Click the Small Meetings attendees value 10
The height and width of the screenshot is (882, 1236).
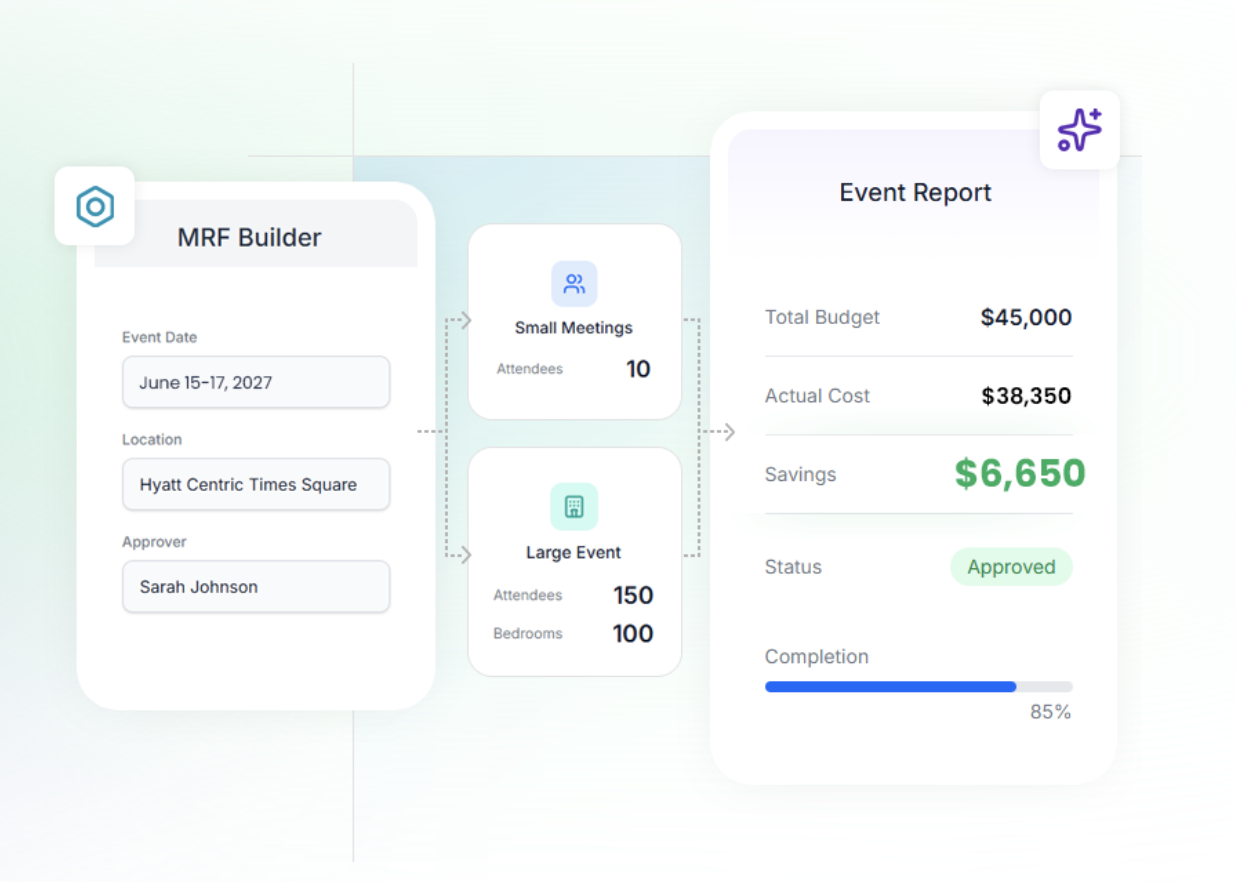(x=638, y=369)
